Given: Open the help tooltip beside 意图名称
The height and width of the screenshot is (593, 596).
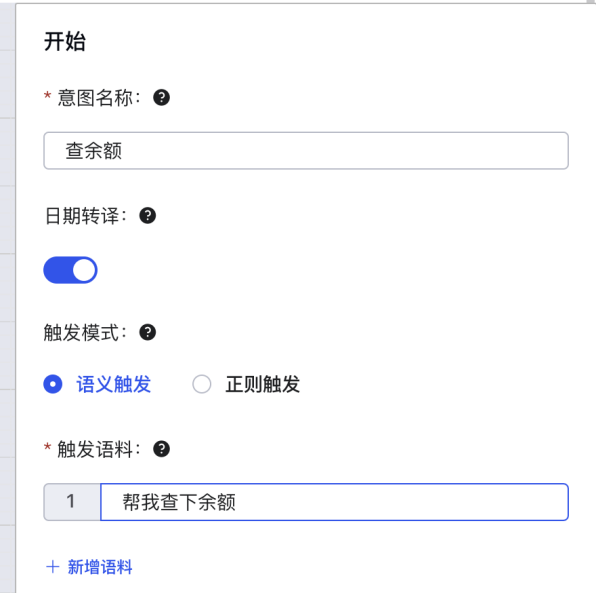Looking at the screenshot, I should tap(161, 97).
